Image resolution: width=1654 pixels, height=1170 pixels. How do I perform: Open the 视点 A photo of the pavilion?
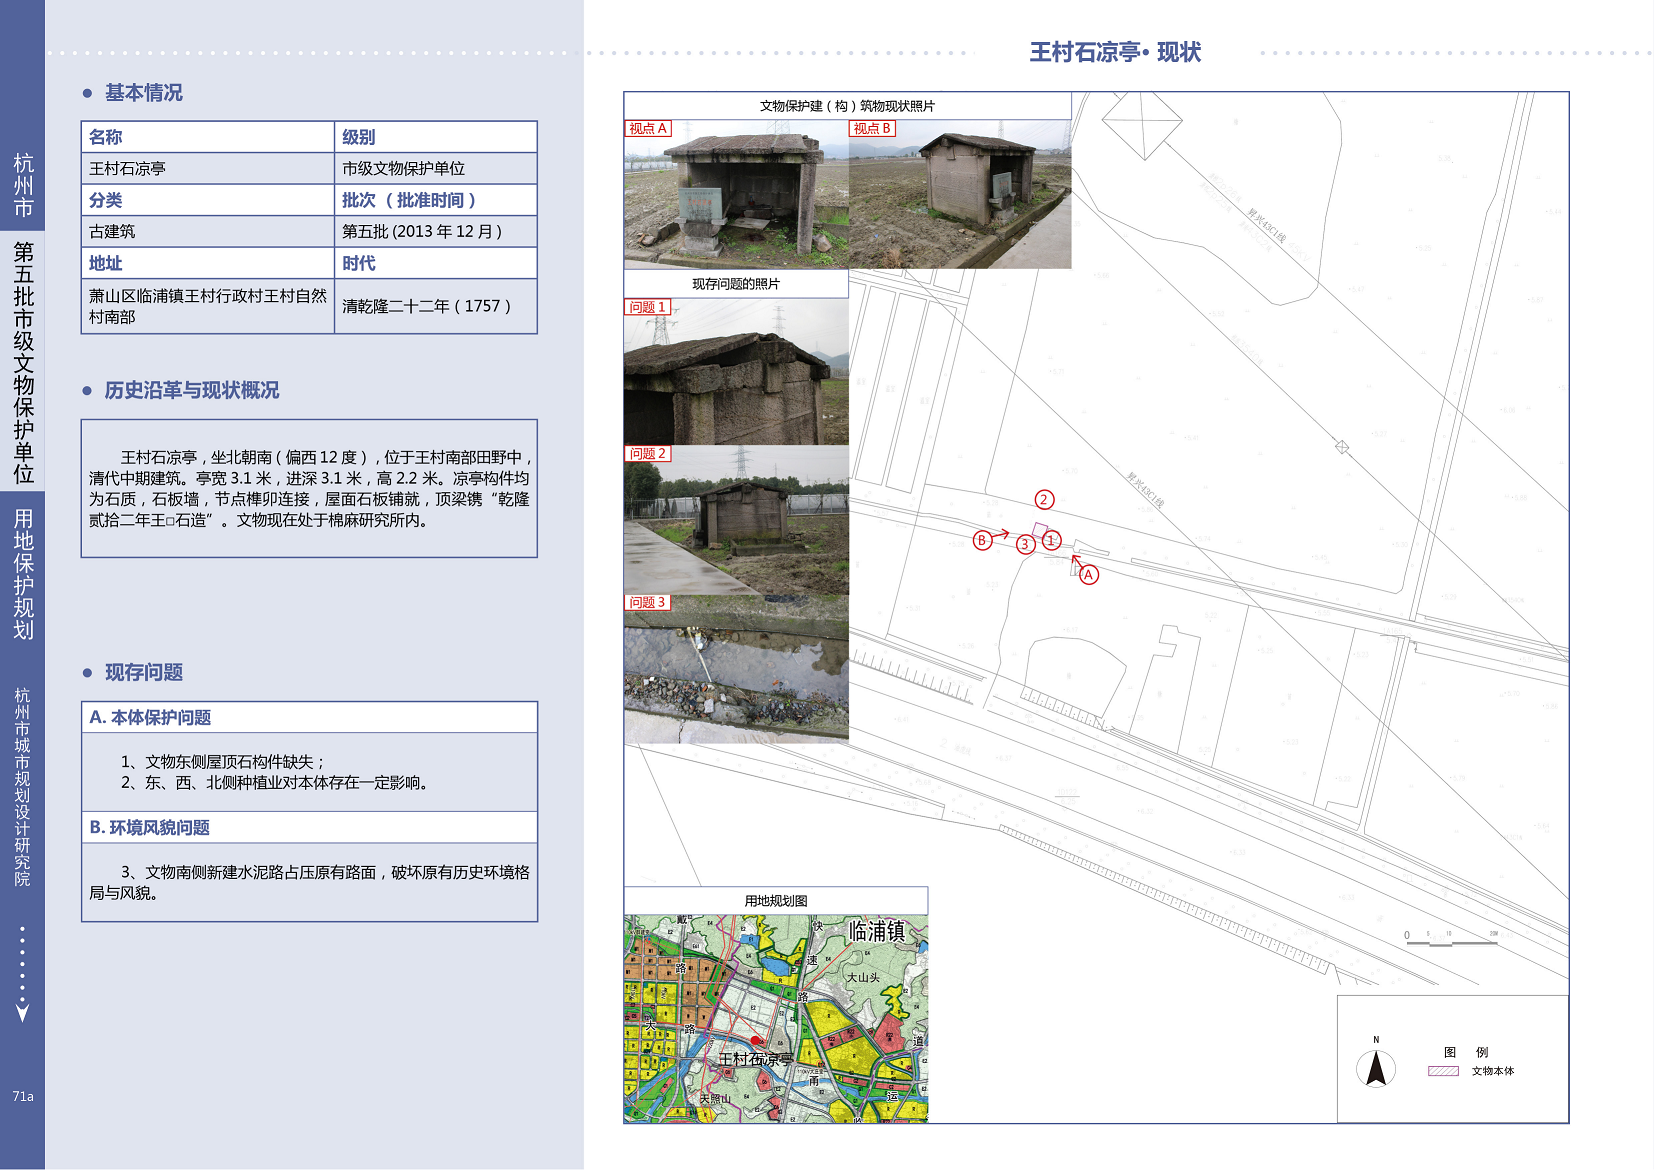point(736,195)
